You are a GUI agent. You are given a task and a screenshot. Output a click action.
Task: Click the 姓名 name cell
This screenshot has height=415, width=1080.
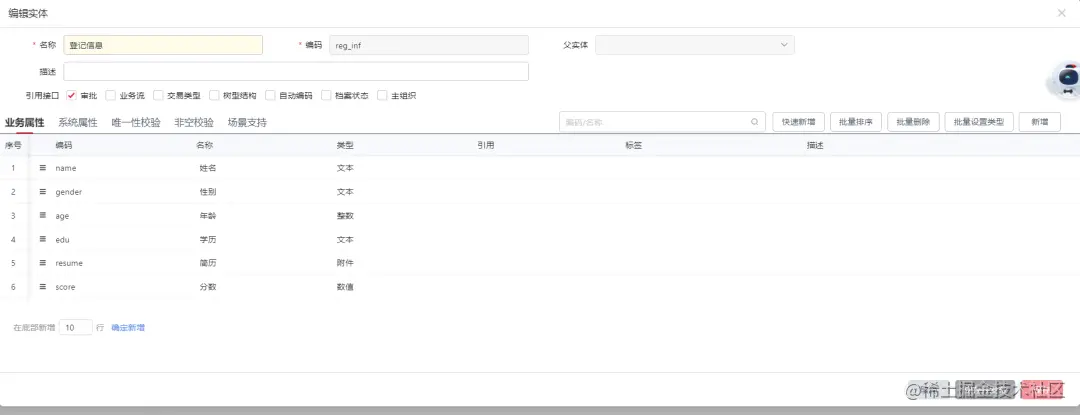(208, 168)
